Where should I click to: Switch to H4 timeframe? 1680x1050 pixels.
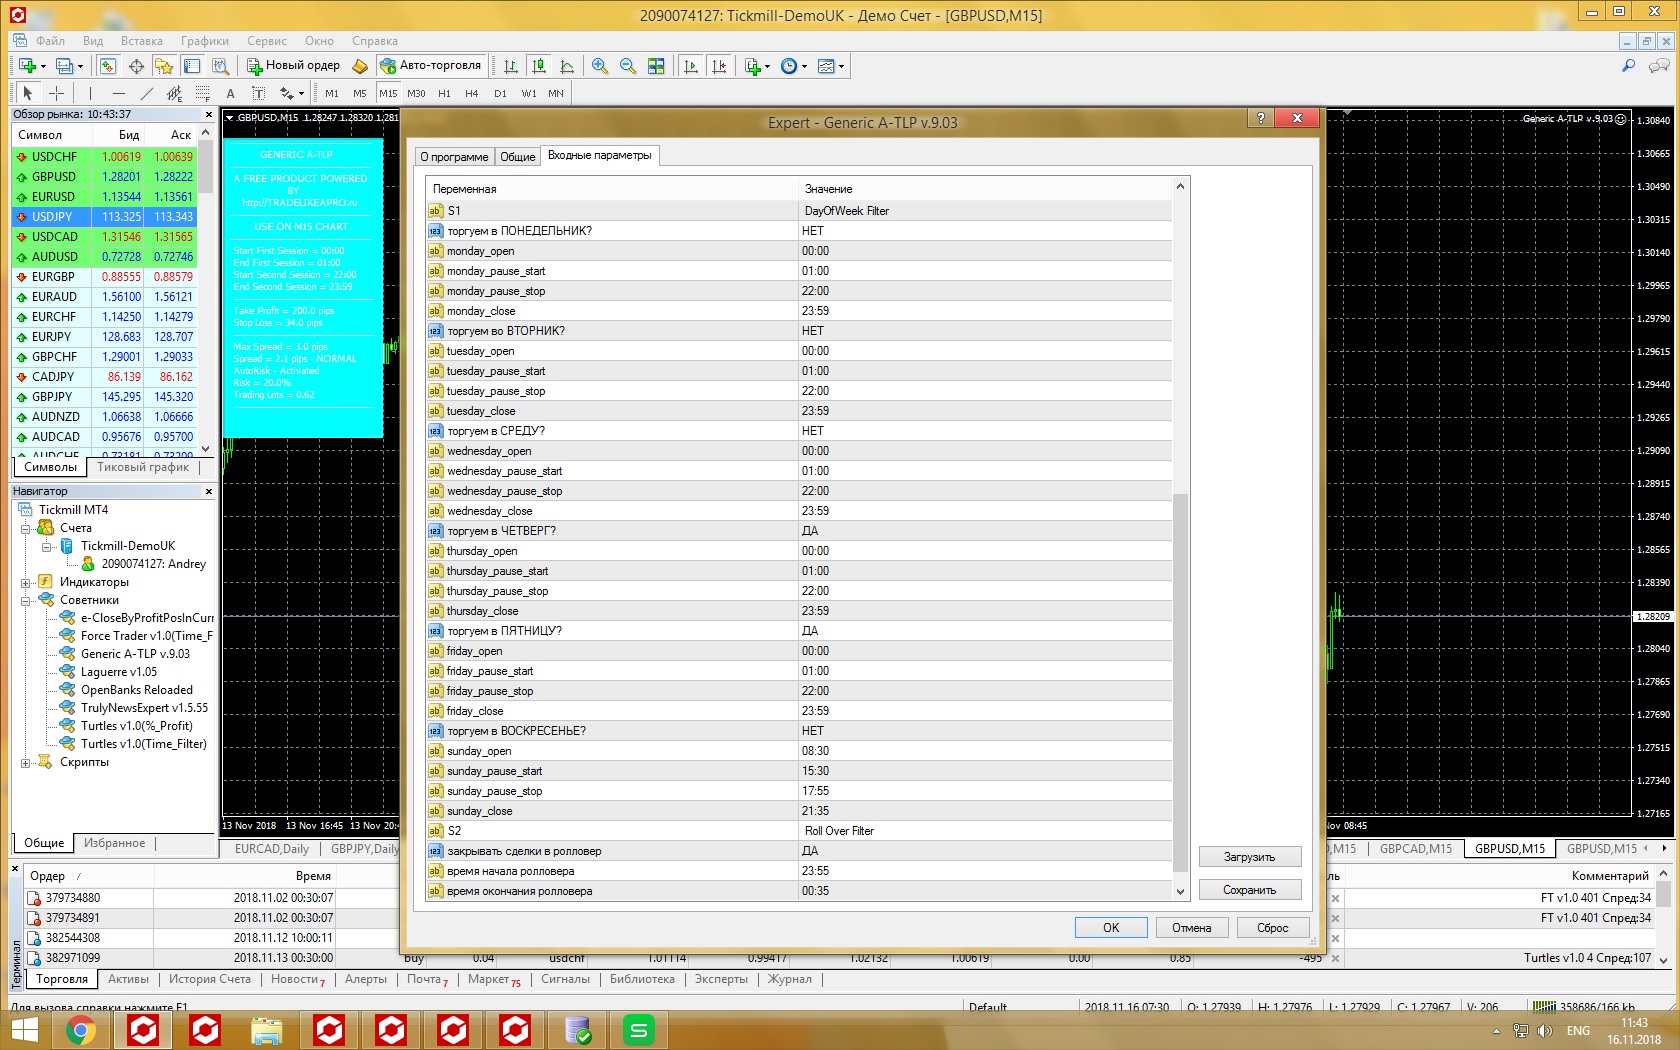[472, 93]
